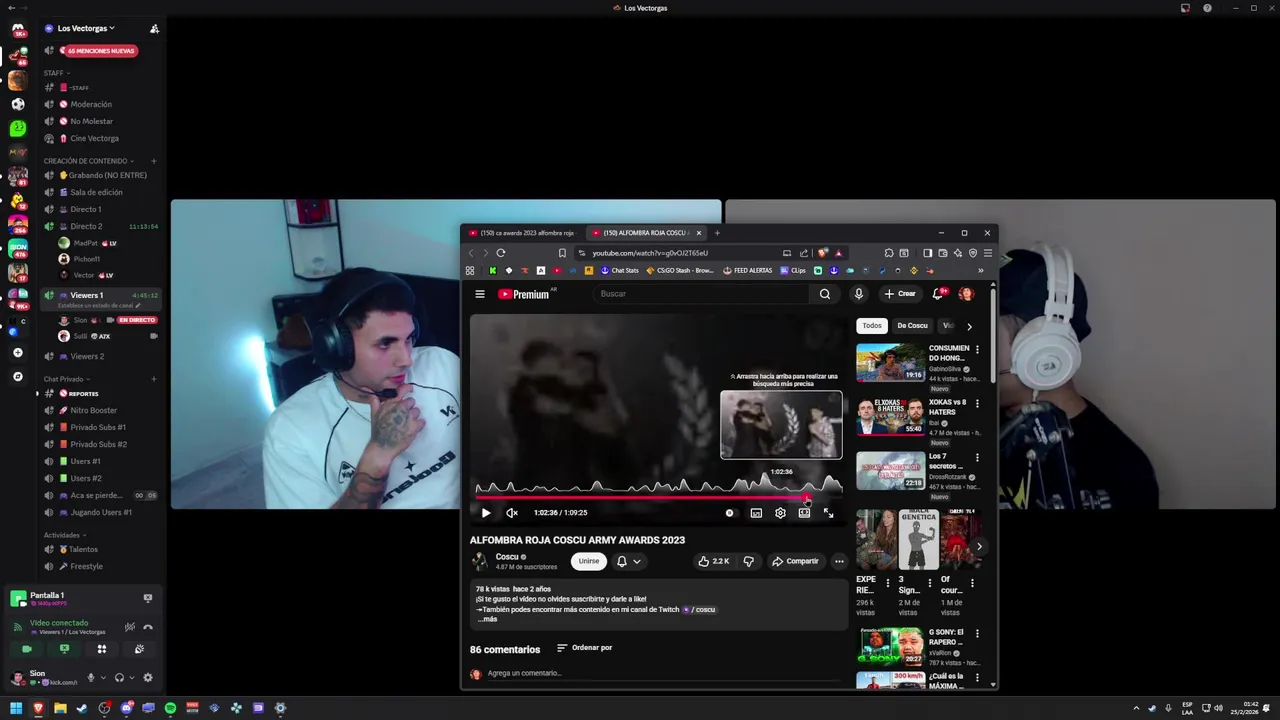Open the Directo 2 voice channel
1280x720 pixels.
100,226
